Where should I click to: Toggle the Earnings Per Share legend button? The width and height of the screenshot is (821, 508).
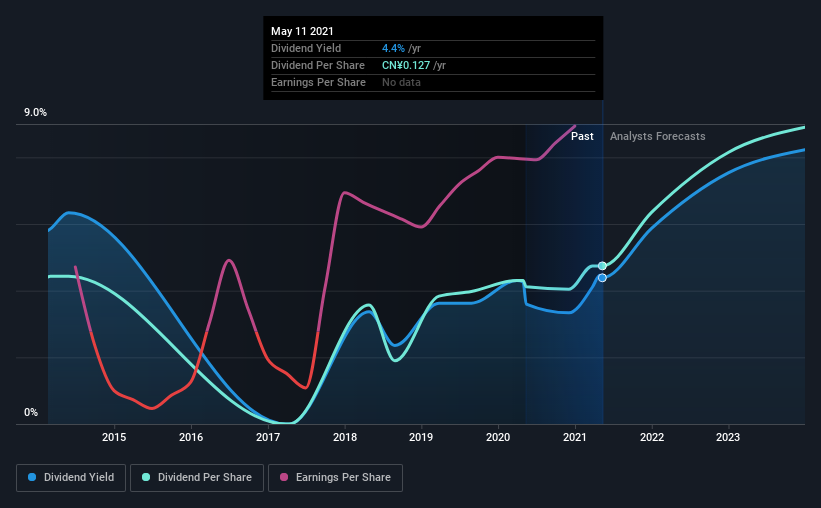coord(335,478)
